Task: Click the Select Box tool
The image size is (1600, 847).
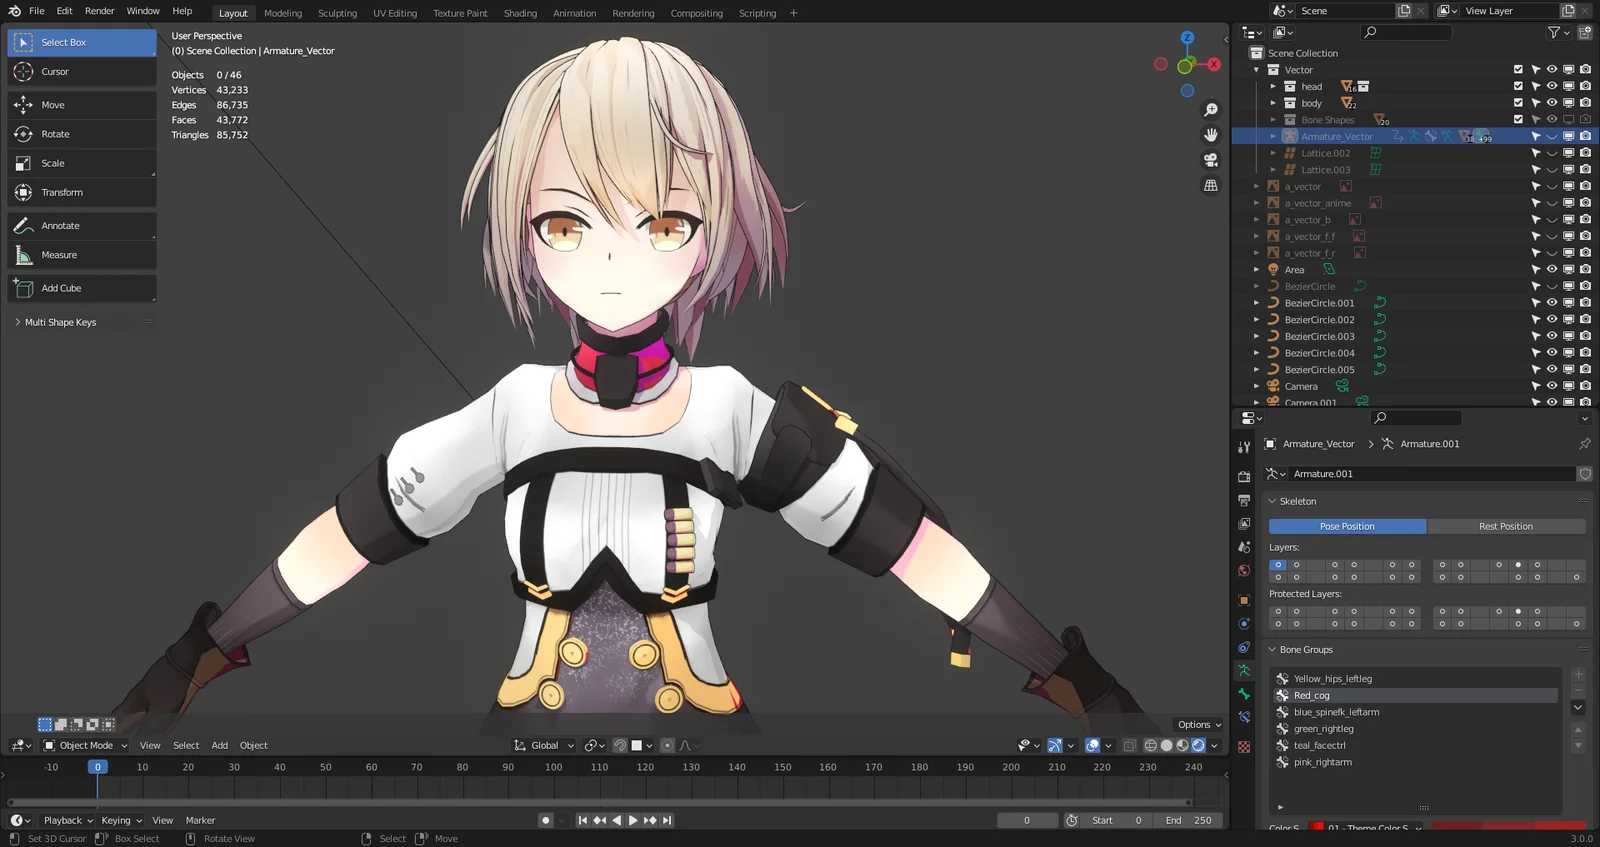Action: coord(82,43)
